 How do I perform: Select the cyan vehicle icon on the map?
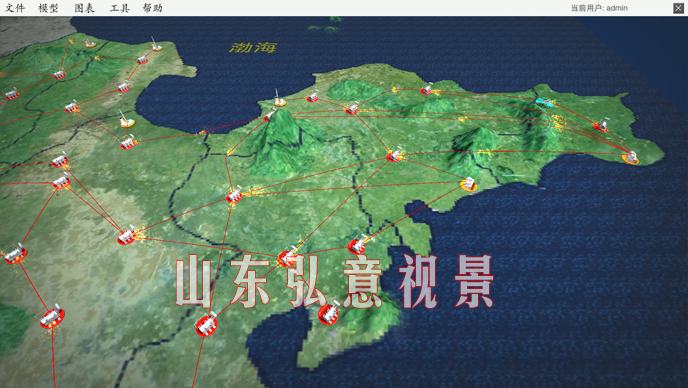point(544,102)
